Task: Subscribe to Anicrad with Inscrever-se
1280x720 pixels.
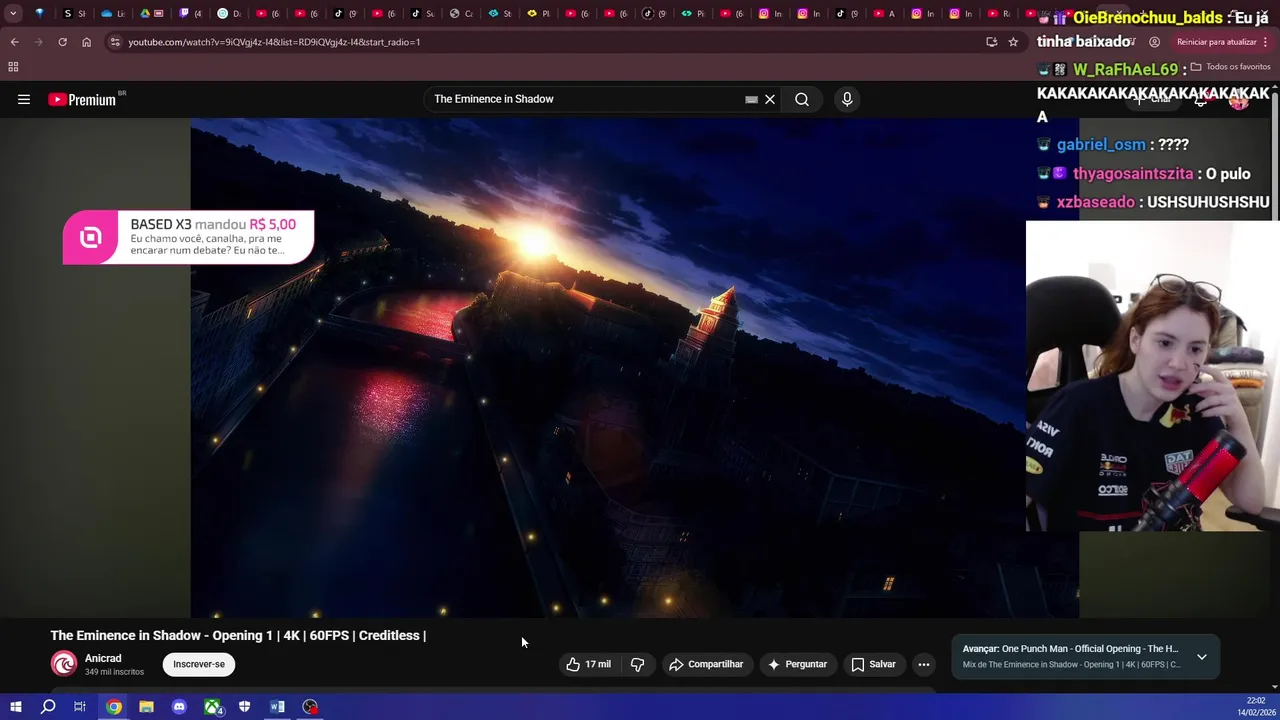Action: pos(199,664)
